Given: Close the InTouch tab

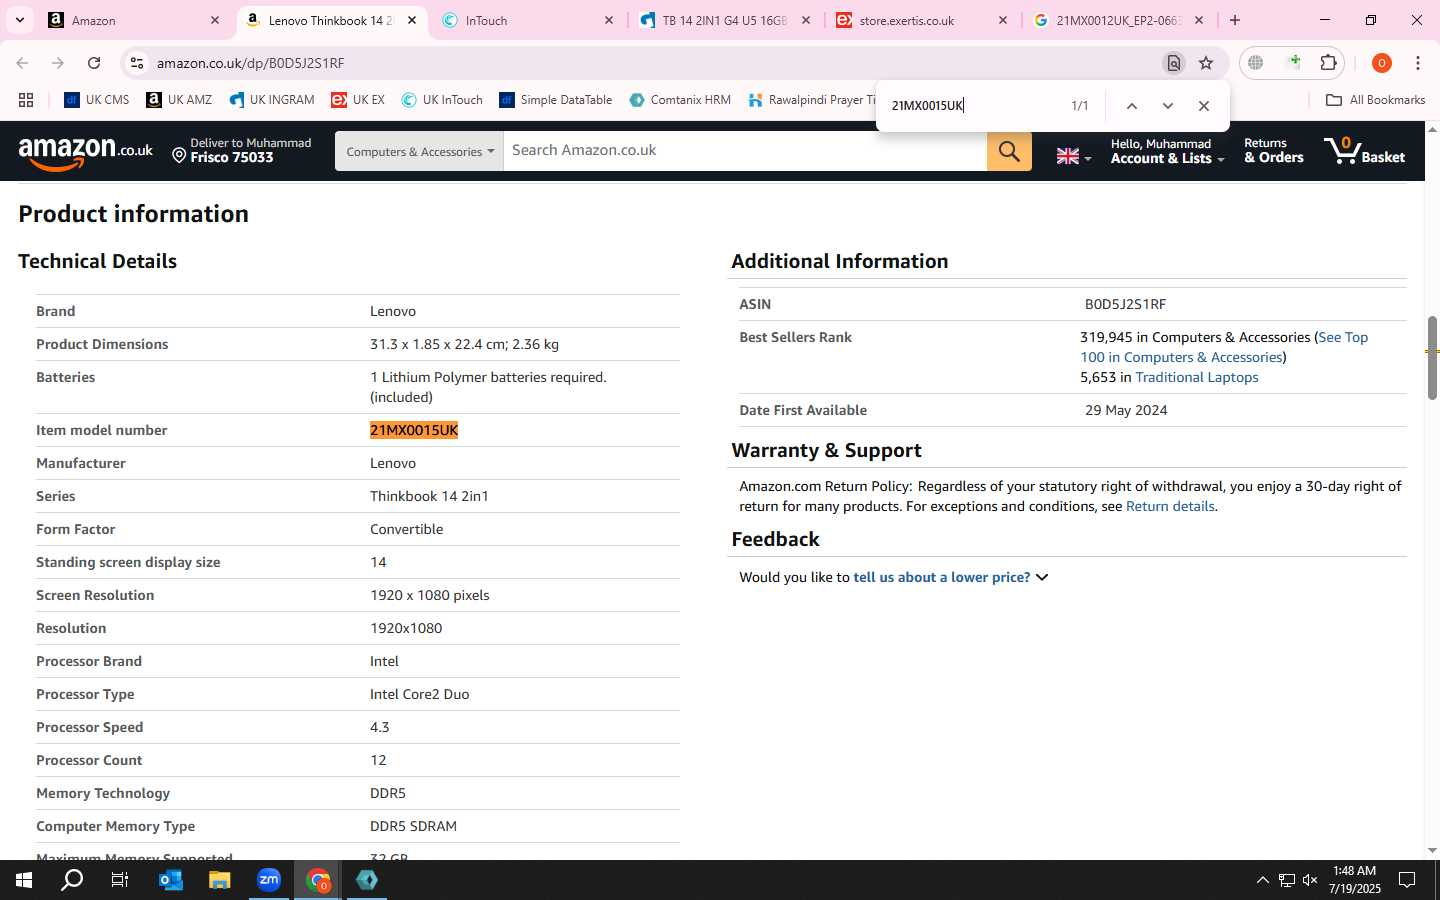Looking at the screenshot, I should click(609, 20).
